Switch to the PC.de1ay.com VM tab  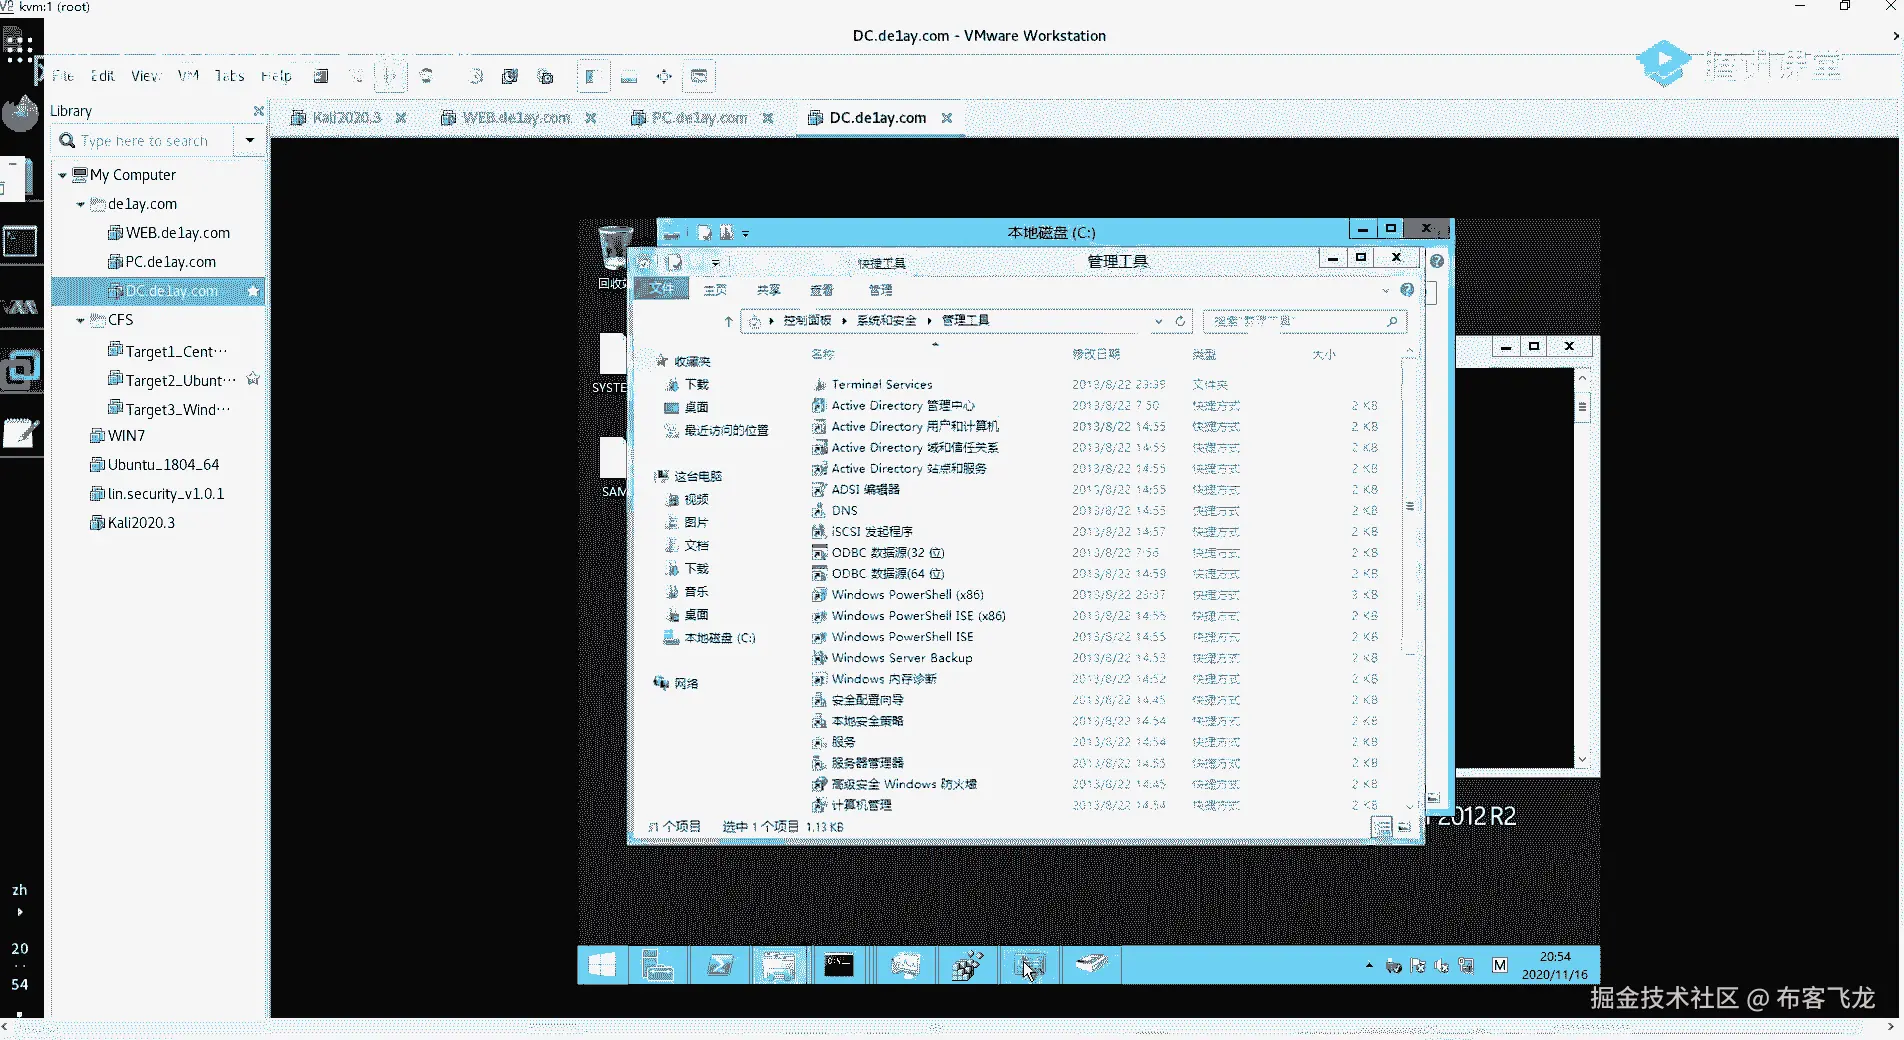pyautogui.click(x=699, y=118)
